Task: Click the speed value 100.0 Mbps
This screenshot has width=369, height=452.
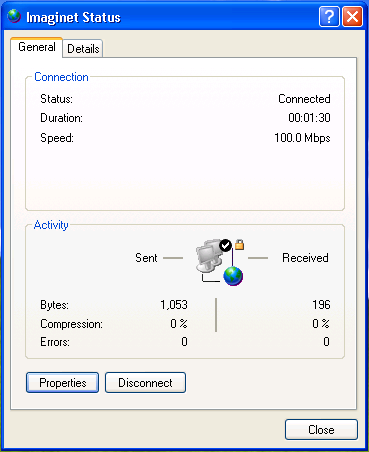Action: 302,138
